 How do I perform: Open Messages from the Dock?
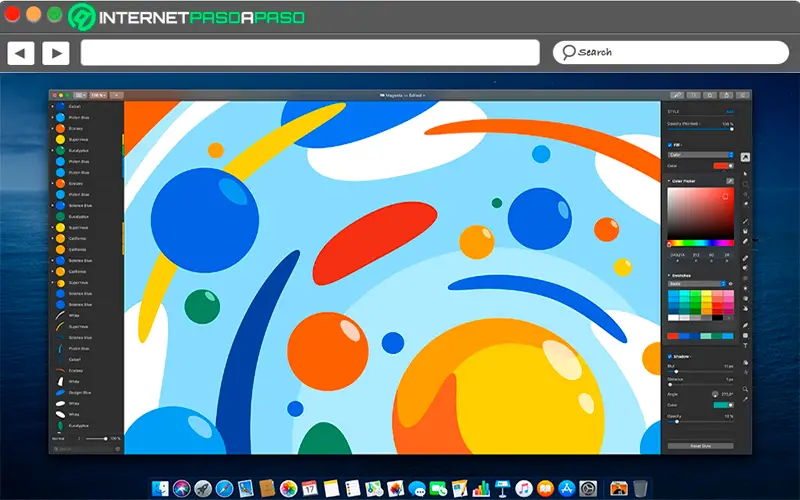(x=417, y=489)
